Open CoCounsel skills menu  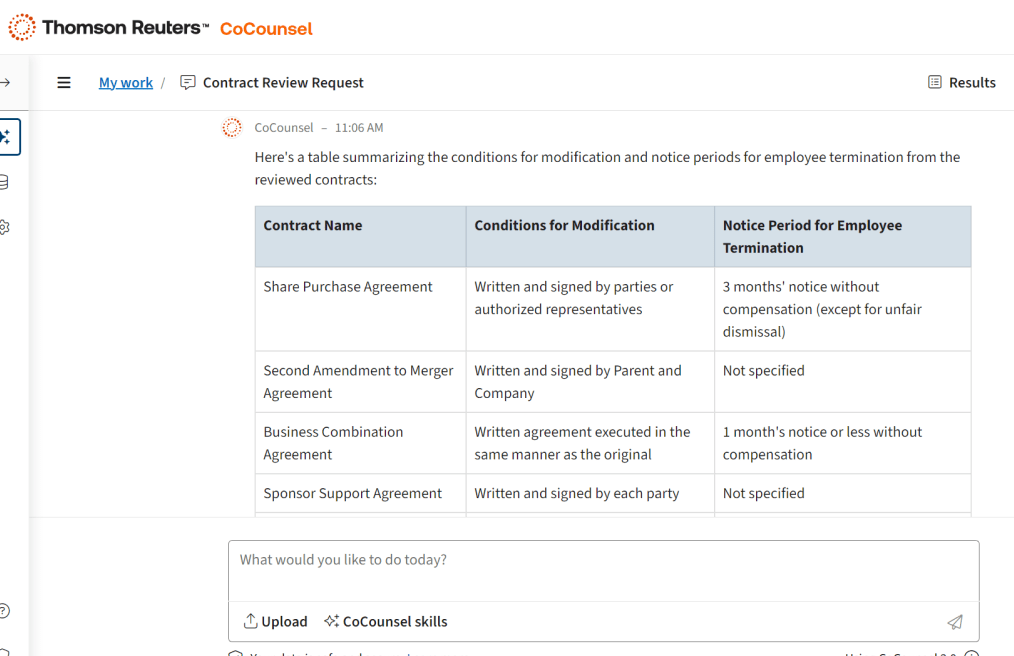[386, 622]
